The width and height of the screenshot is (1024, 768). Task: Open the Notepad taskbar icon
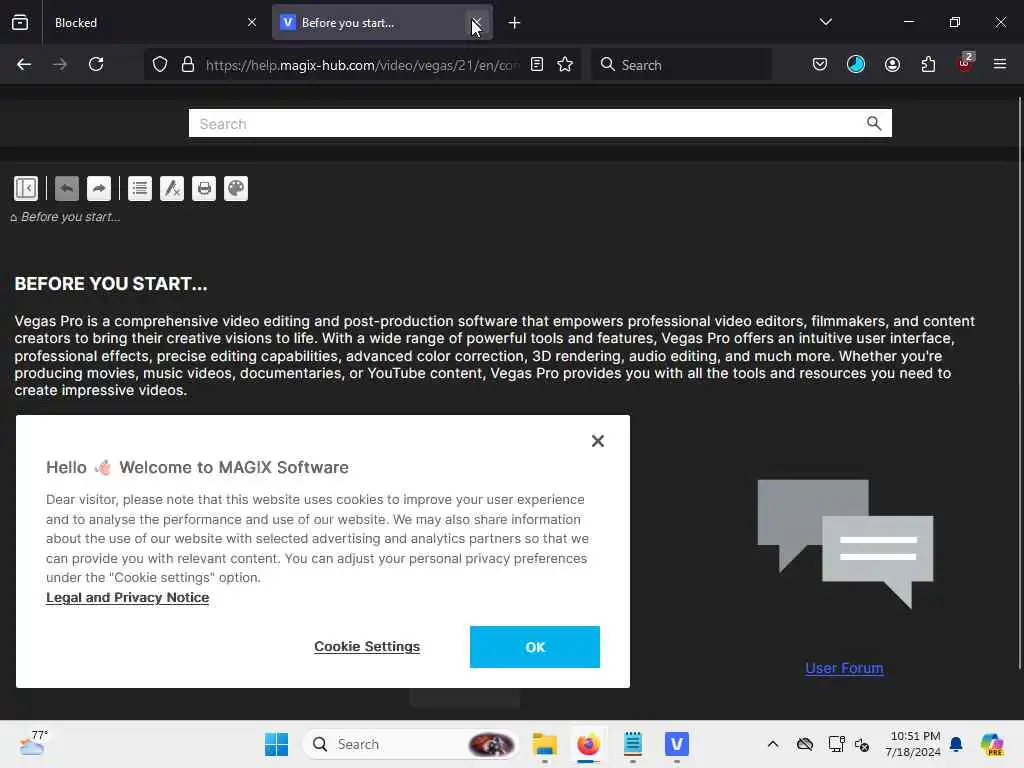click(632, 744)
